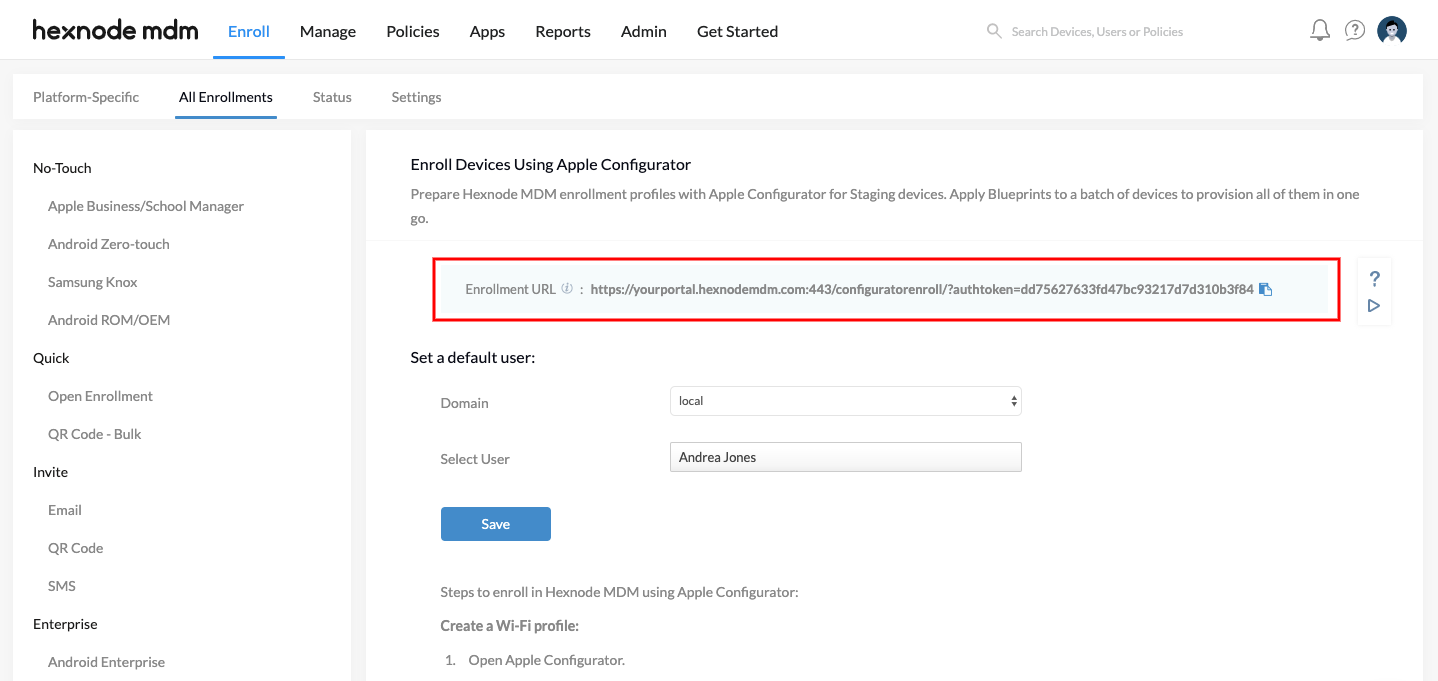Open Android Zero-touch enrollment
Screen dimensions: 1438x681
pyautogui.click(x=109, y=244)
